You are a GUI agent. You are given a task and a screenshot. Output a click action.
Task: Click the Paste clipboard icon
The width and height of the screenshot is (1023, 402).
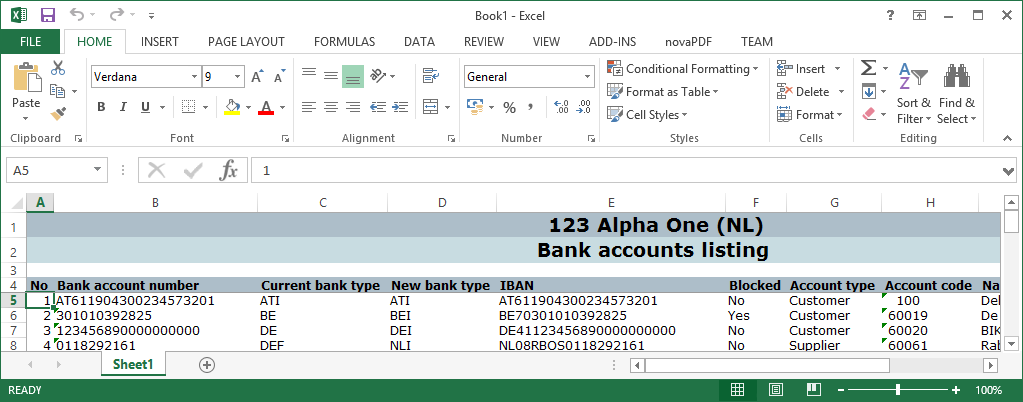26,76
